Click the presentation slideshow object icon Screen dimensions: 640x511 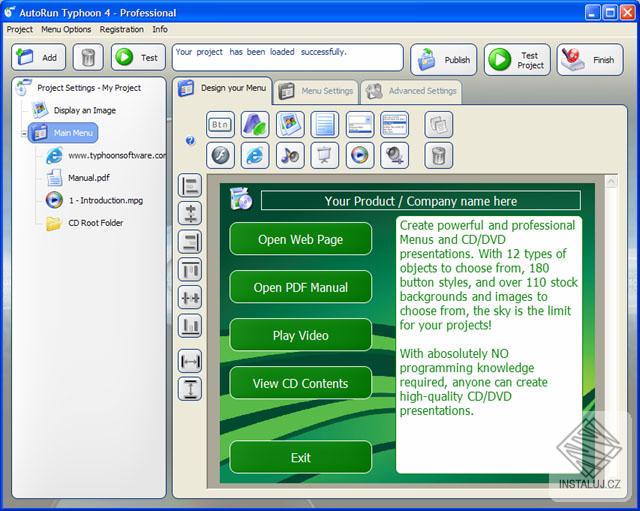[325, 156]
